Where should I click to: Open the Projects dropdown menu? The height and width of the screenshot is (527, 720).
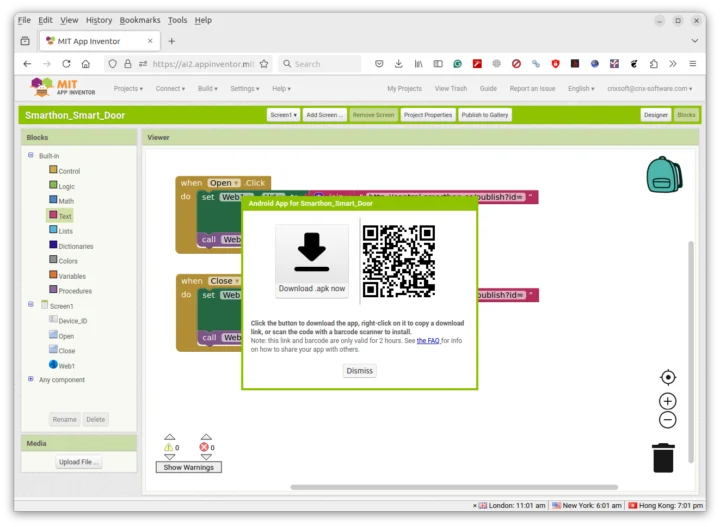128,89
